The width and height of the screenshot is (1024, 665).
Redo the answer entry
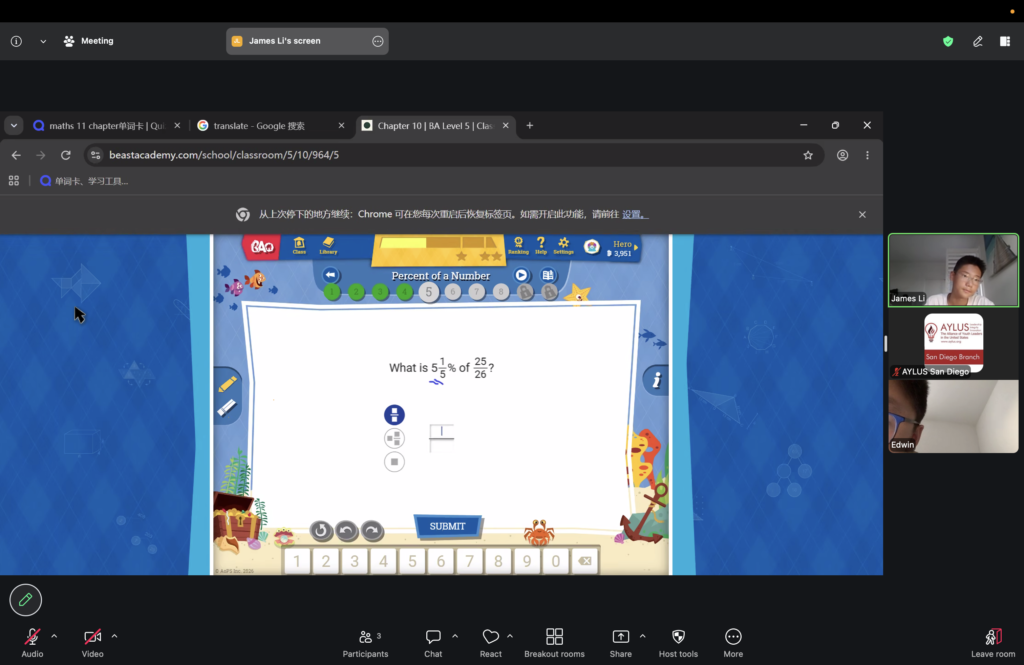tap(372, 530)
